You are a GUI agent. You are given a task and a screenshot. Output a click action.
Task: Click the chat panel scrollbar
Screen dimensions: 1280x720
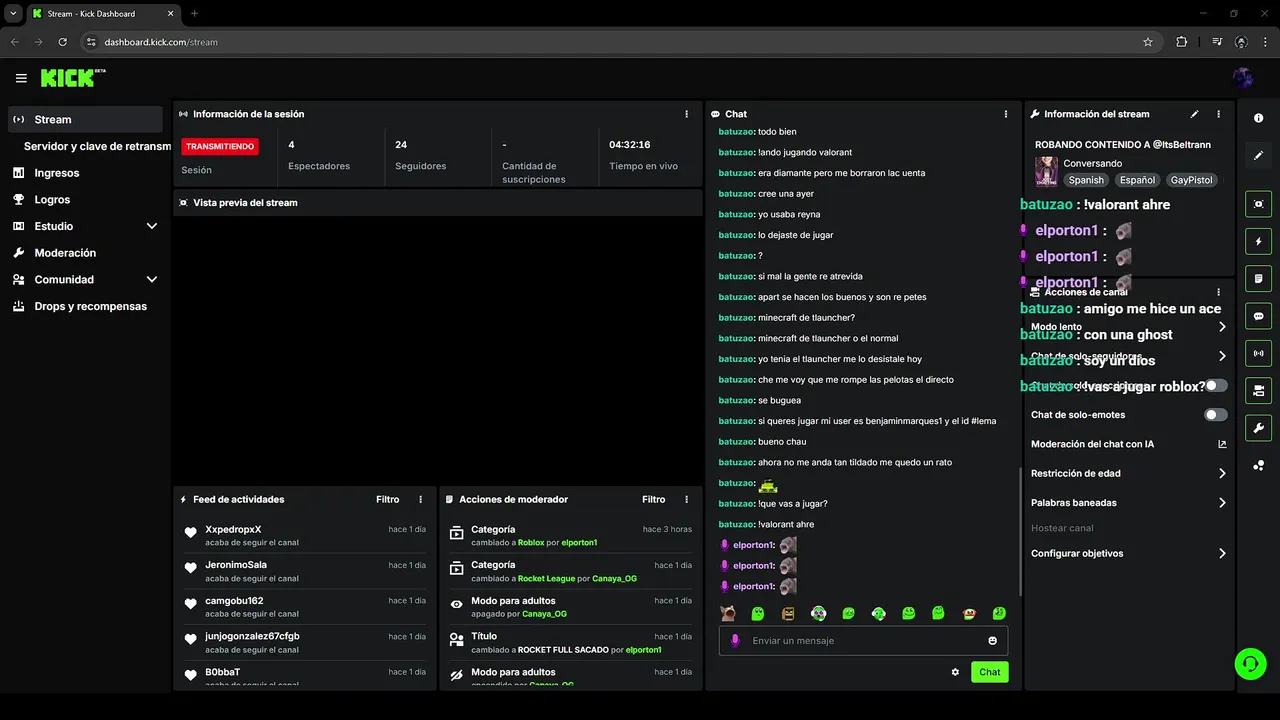(x=1019, y=530)
